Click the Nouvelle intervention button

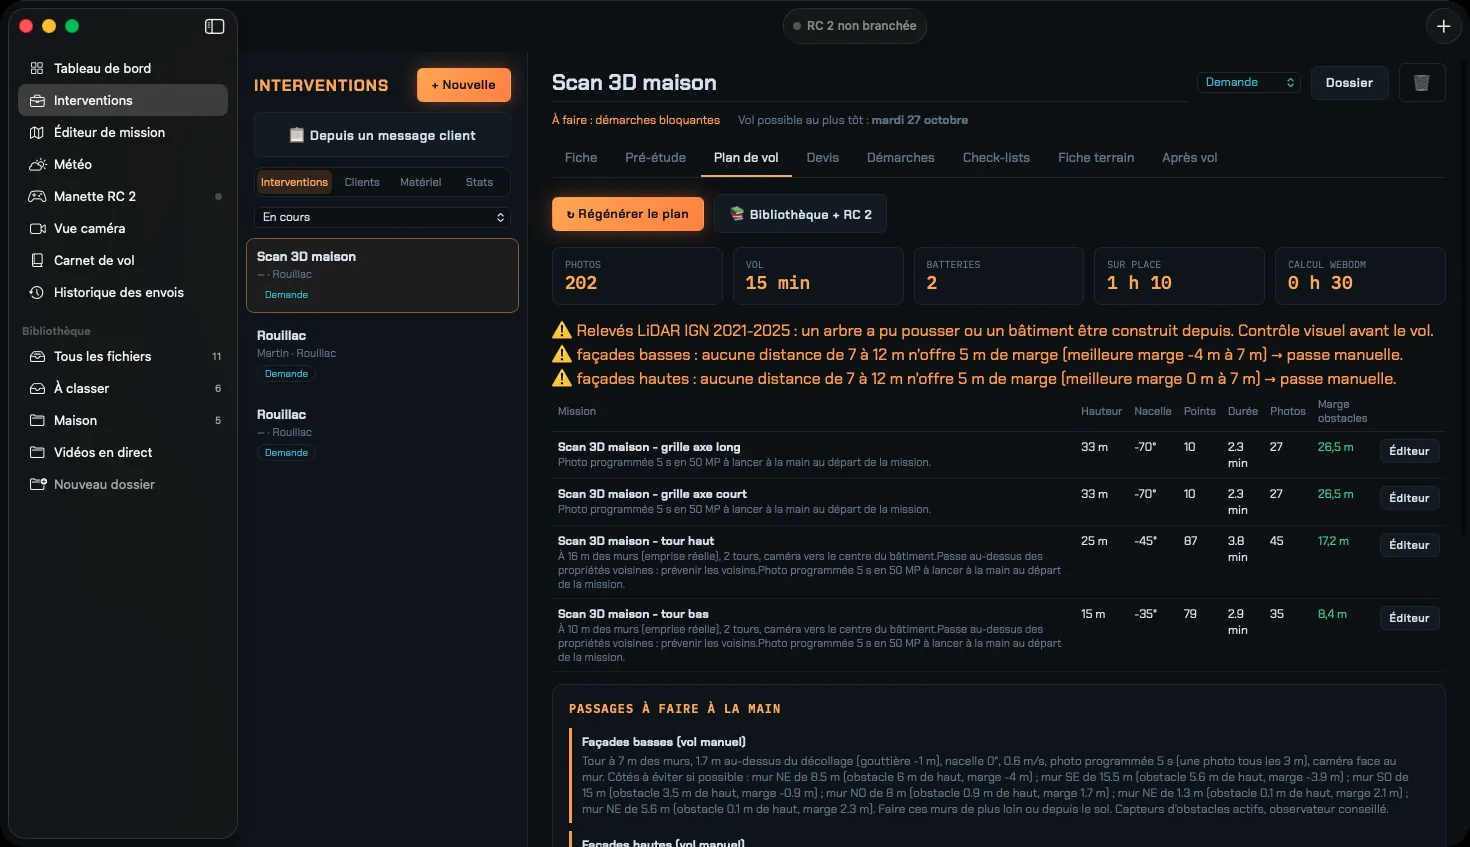pyautogui.click(x=464, y=85)
